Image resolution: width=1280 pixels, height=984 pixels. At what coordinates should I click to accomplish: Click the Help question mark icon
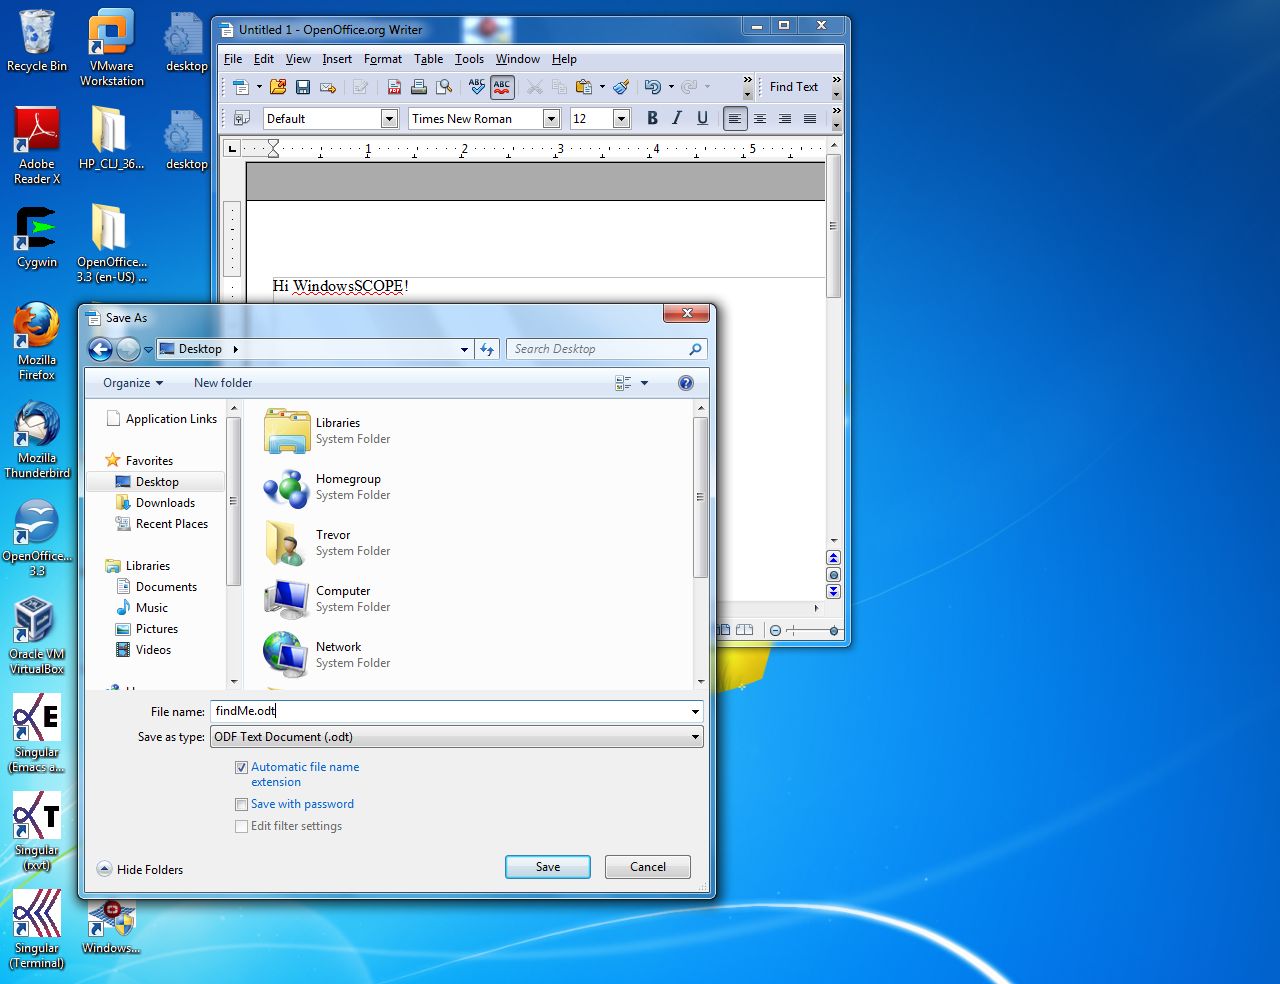coord(686,383)
